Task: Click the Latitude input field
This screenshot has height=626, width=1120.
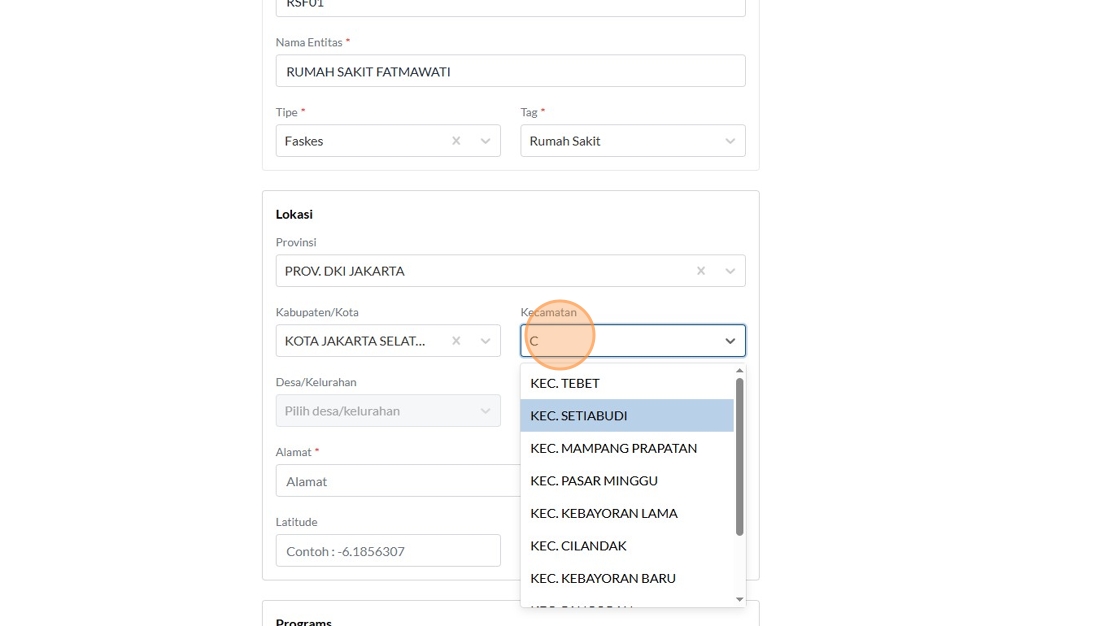Action: (388, 551)
